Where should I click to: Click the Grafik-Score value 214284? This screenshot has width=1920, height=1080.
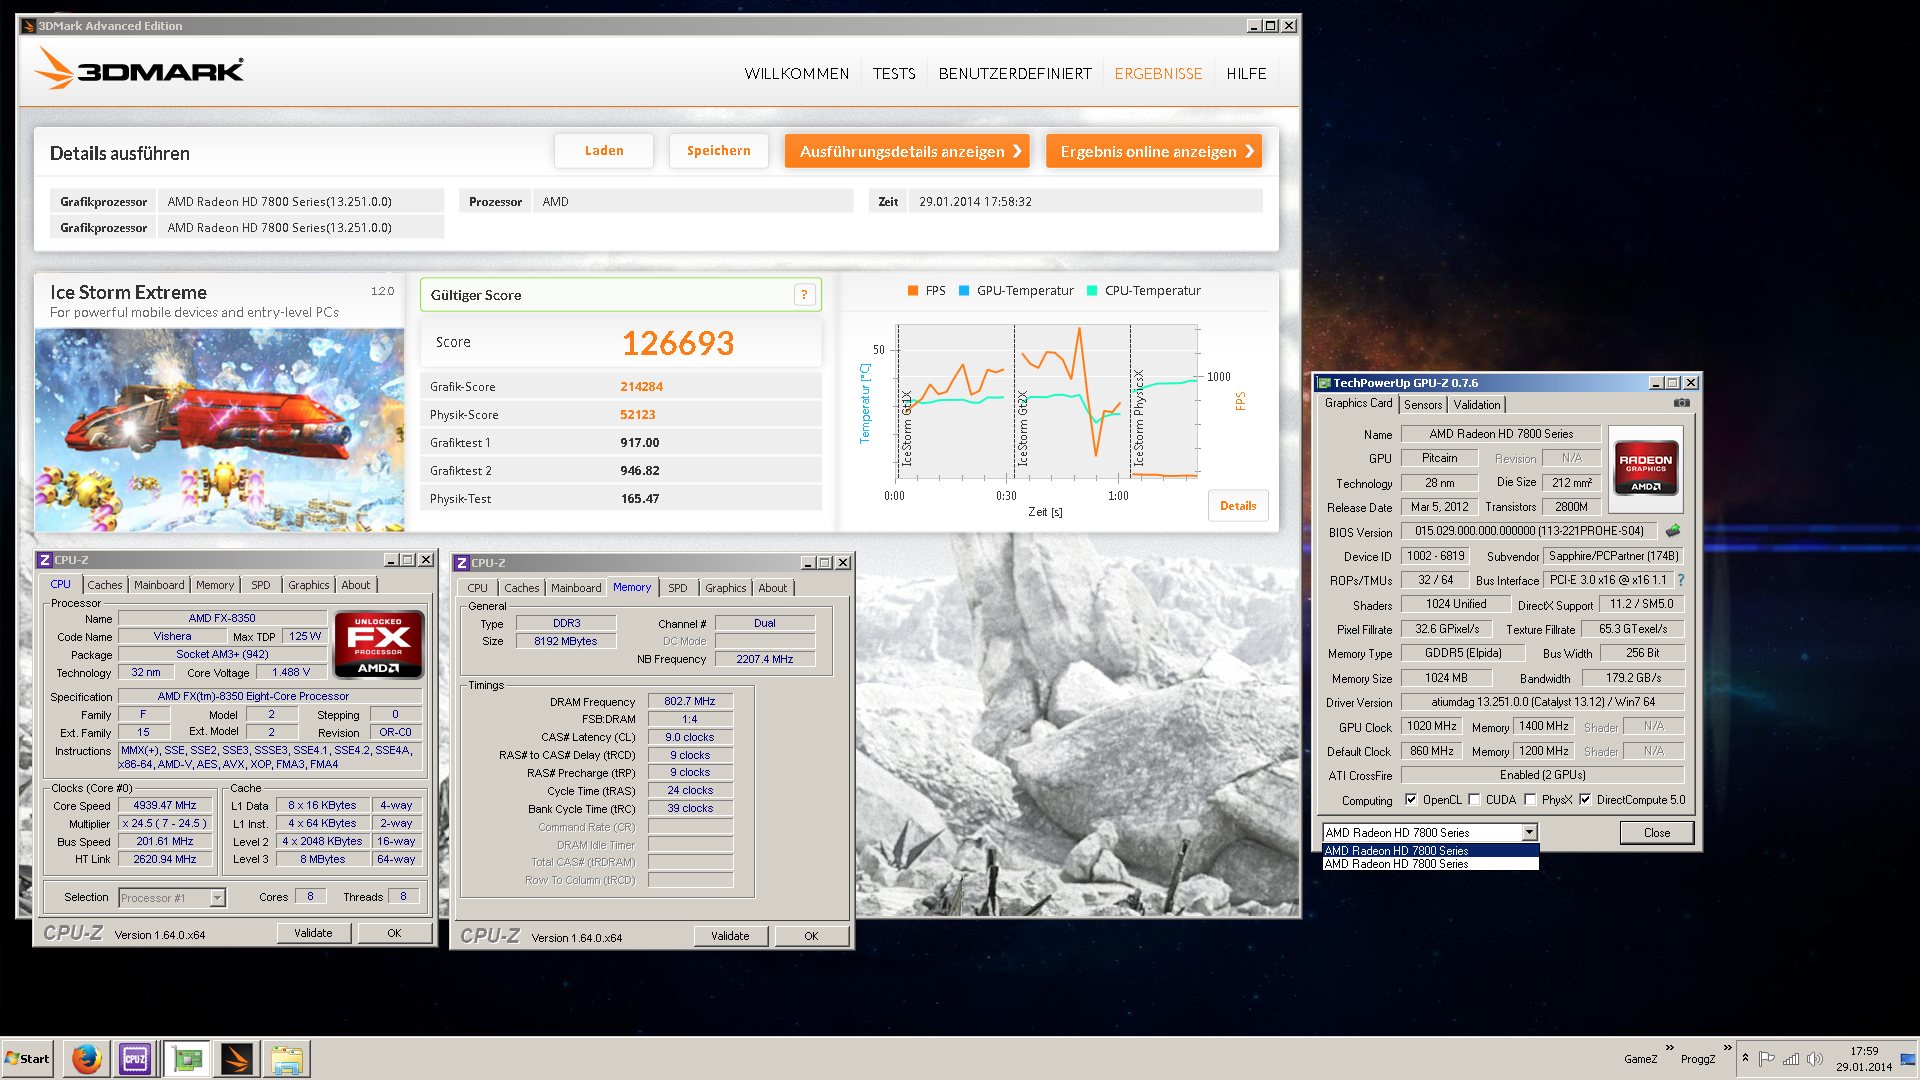pos(641,387)
